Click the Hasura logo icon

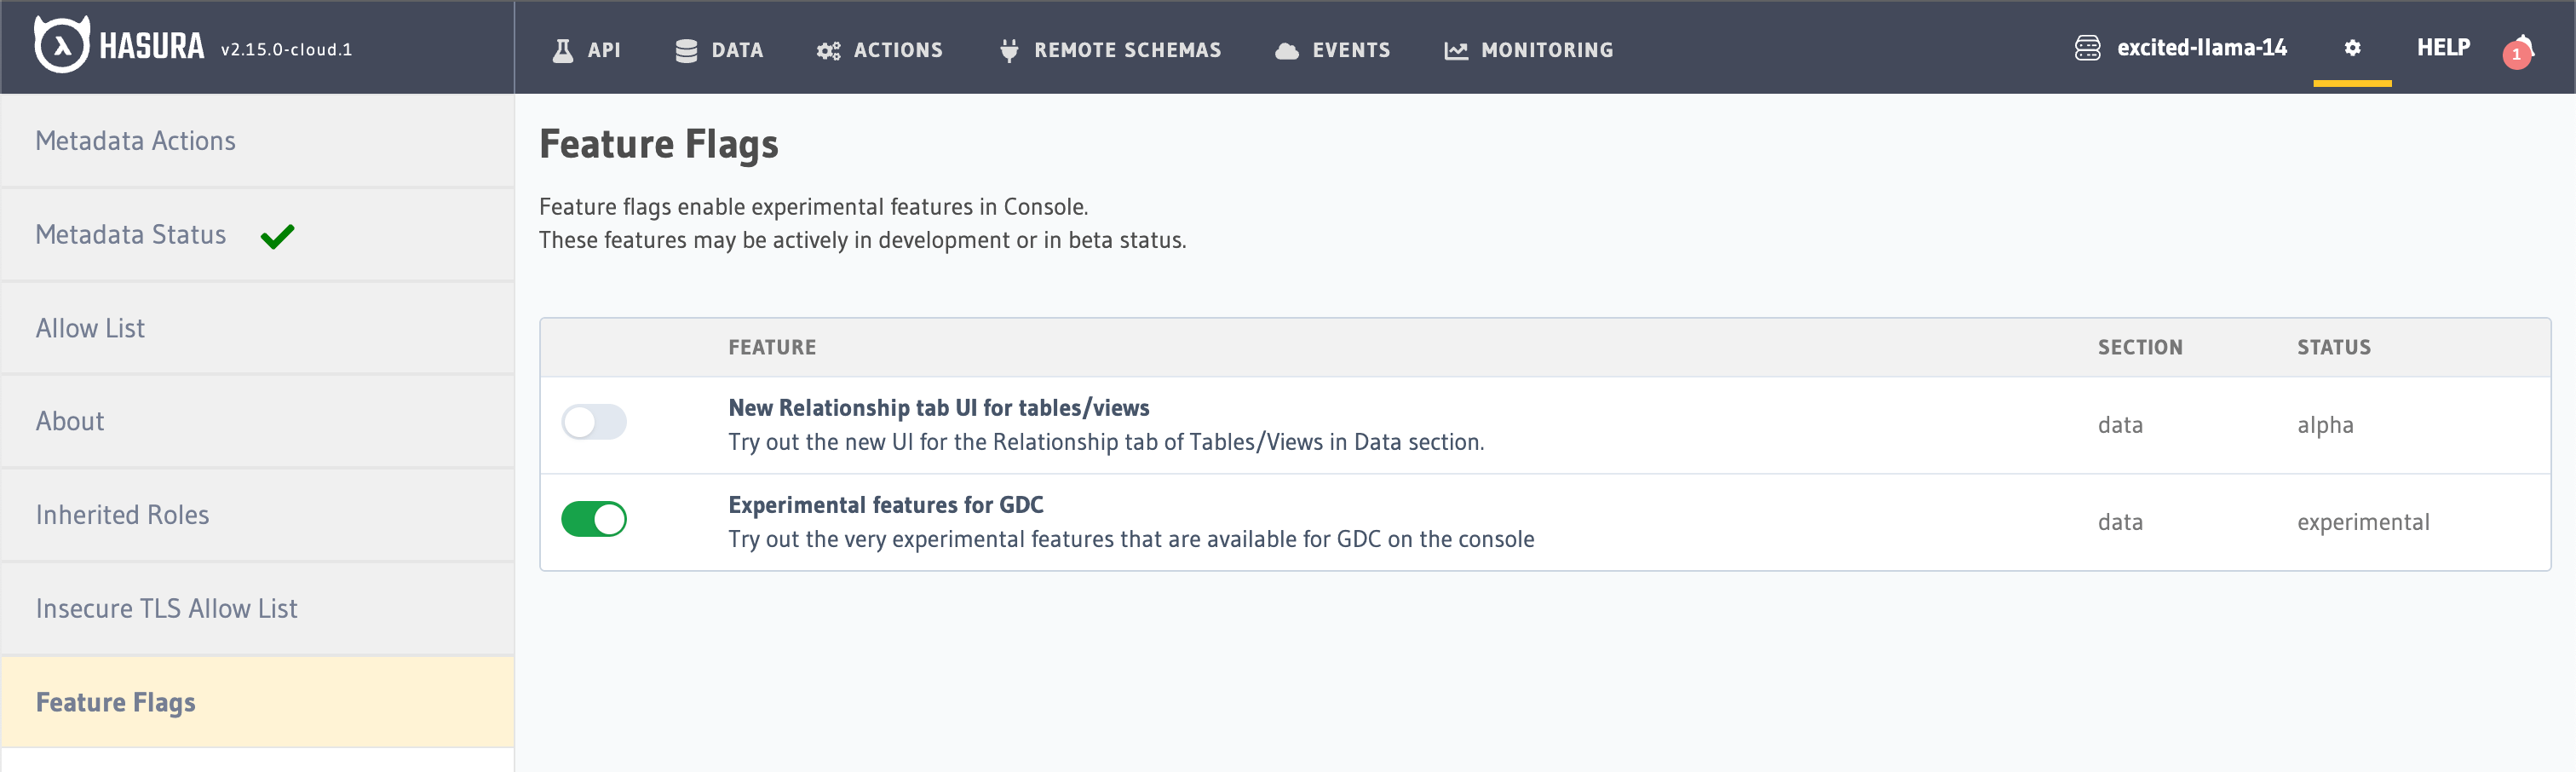62,47
